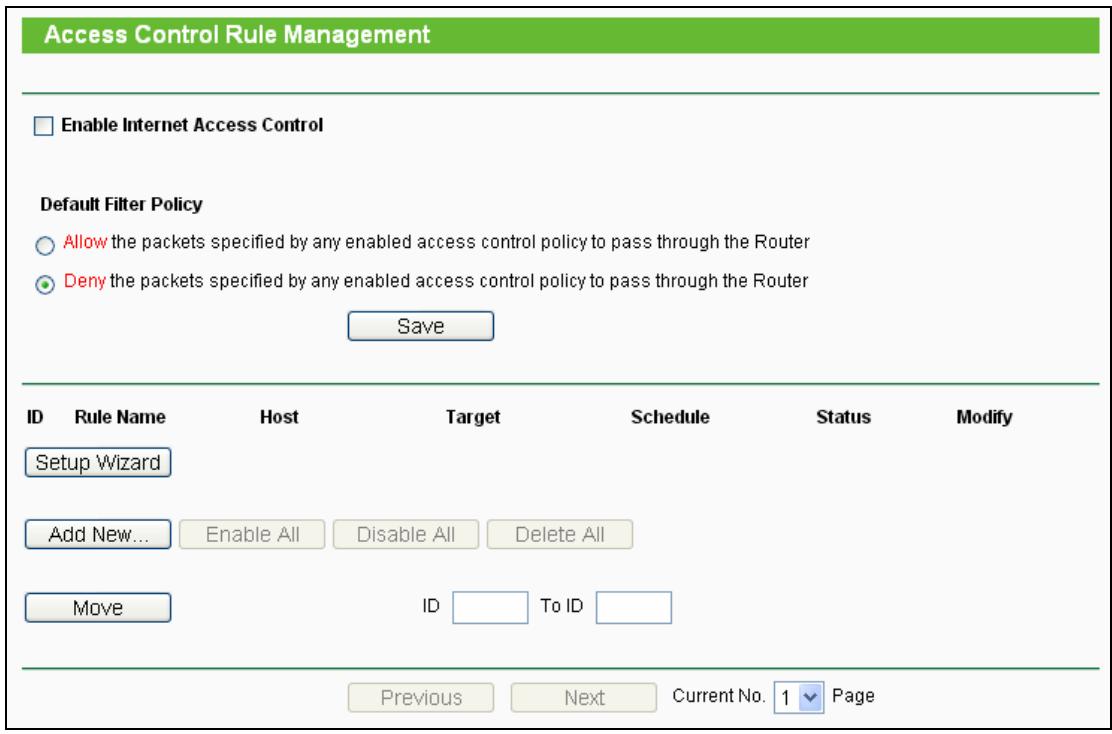
Task: Click the Modify column header
Action: click(984, 417)
